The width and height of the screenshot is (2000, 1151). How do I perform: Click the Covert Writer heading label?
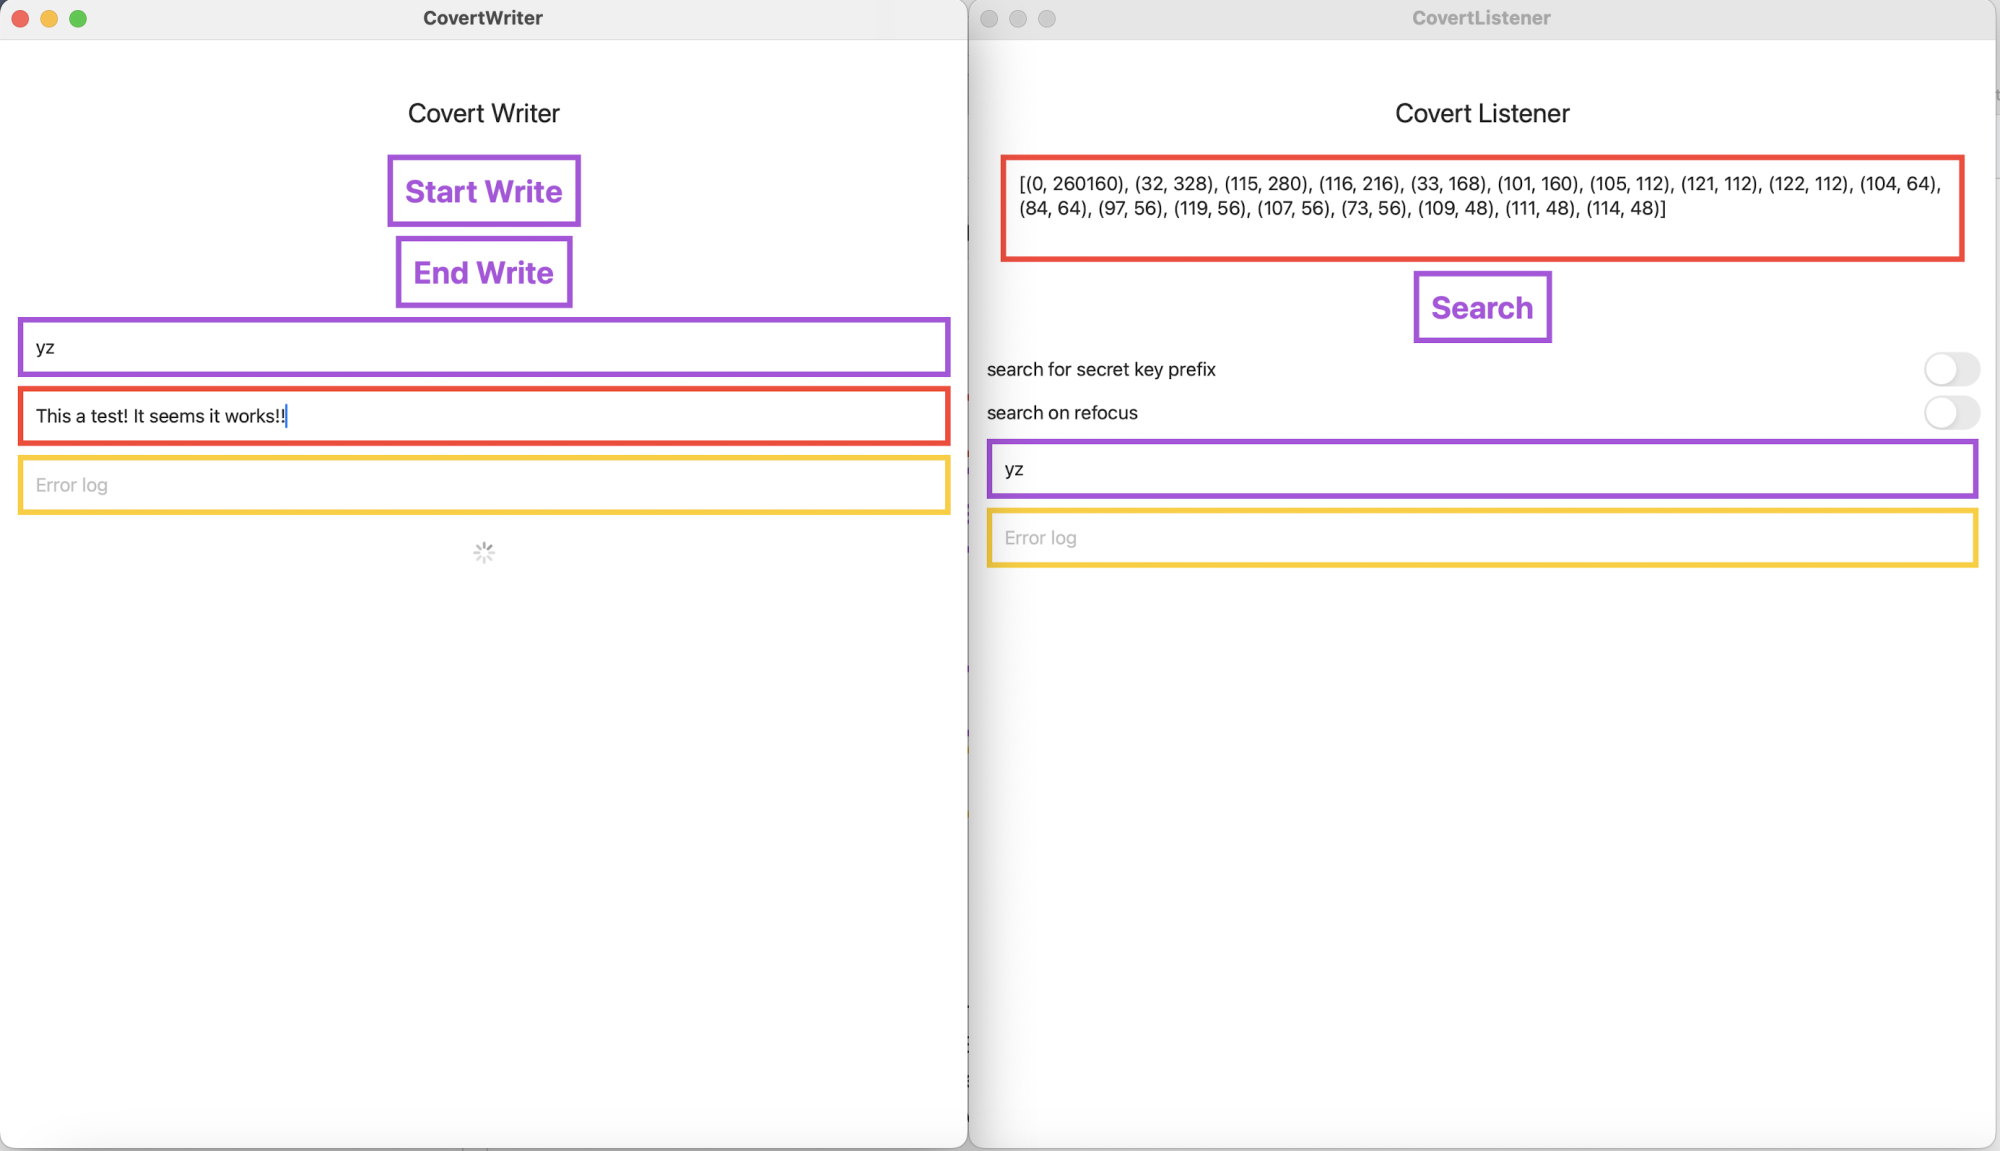(484, 113)
